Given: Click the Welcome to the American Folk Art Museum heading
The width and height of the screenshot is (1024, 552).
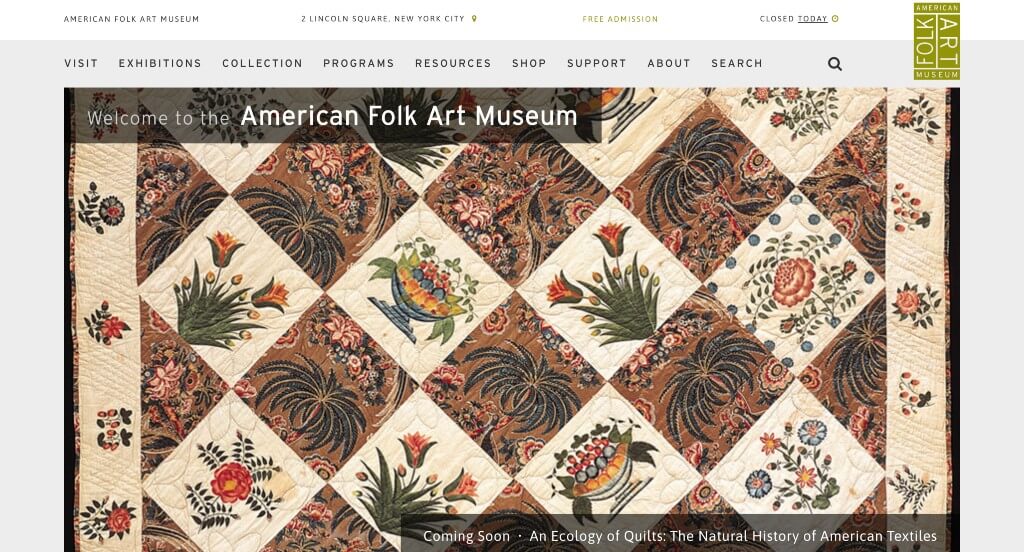Looking at the screenshot, I should coord(332,116).
